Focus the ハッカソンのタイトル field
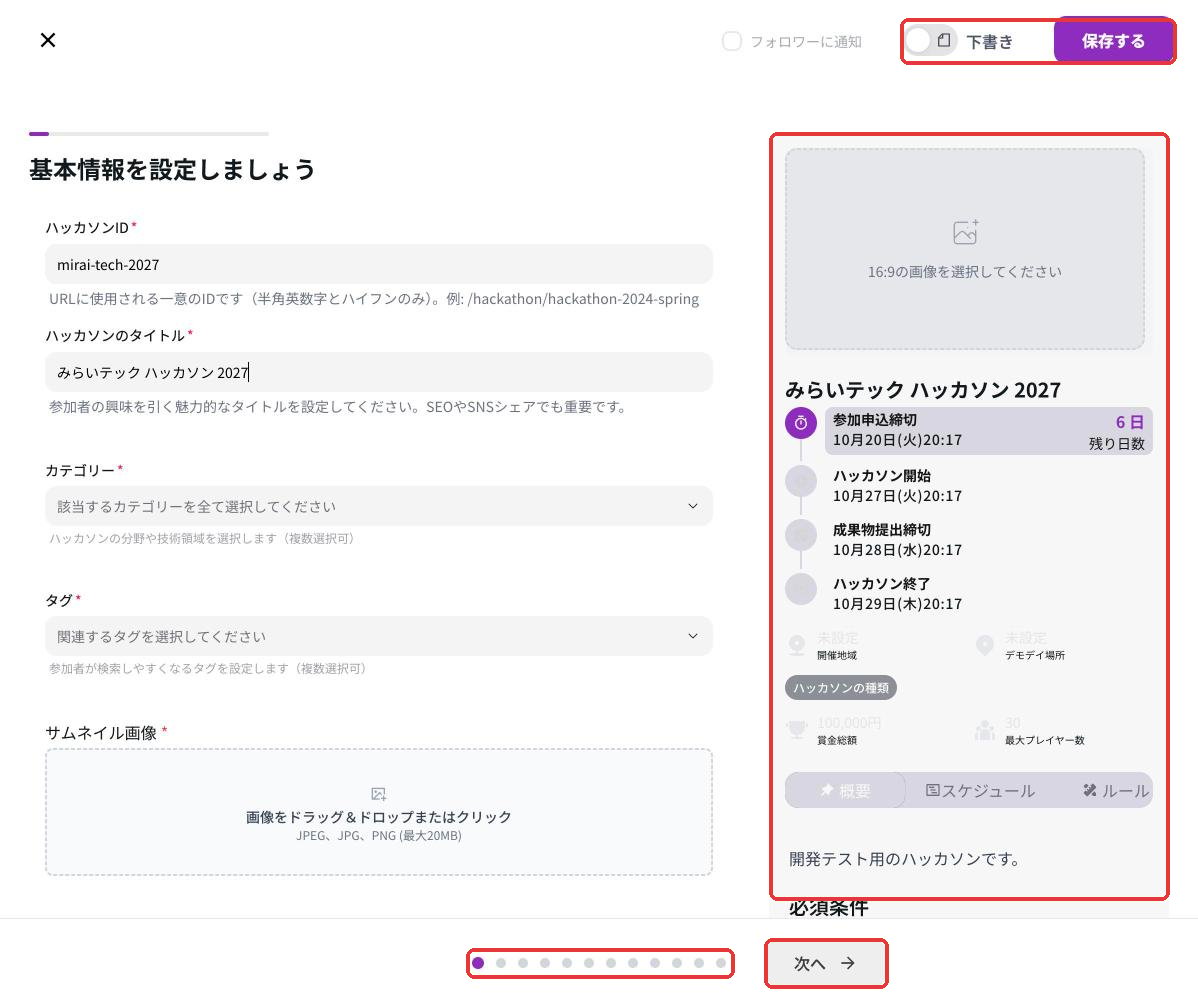 click(379, 372)
